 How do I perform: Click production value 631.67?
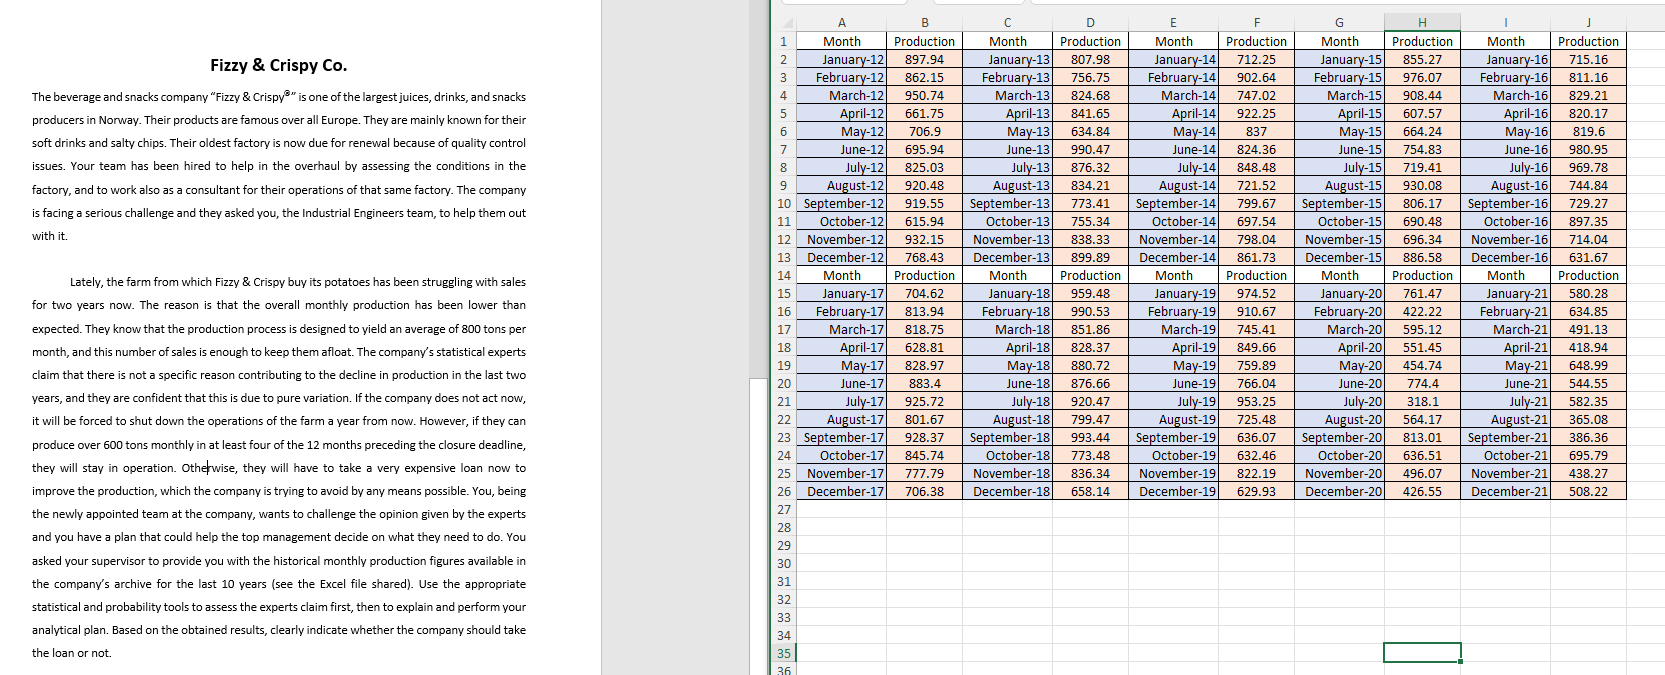[1588, 257]
